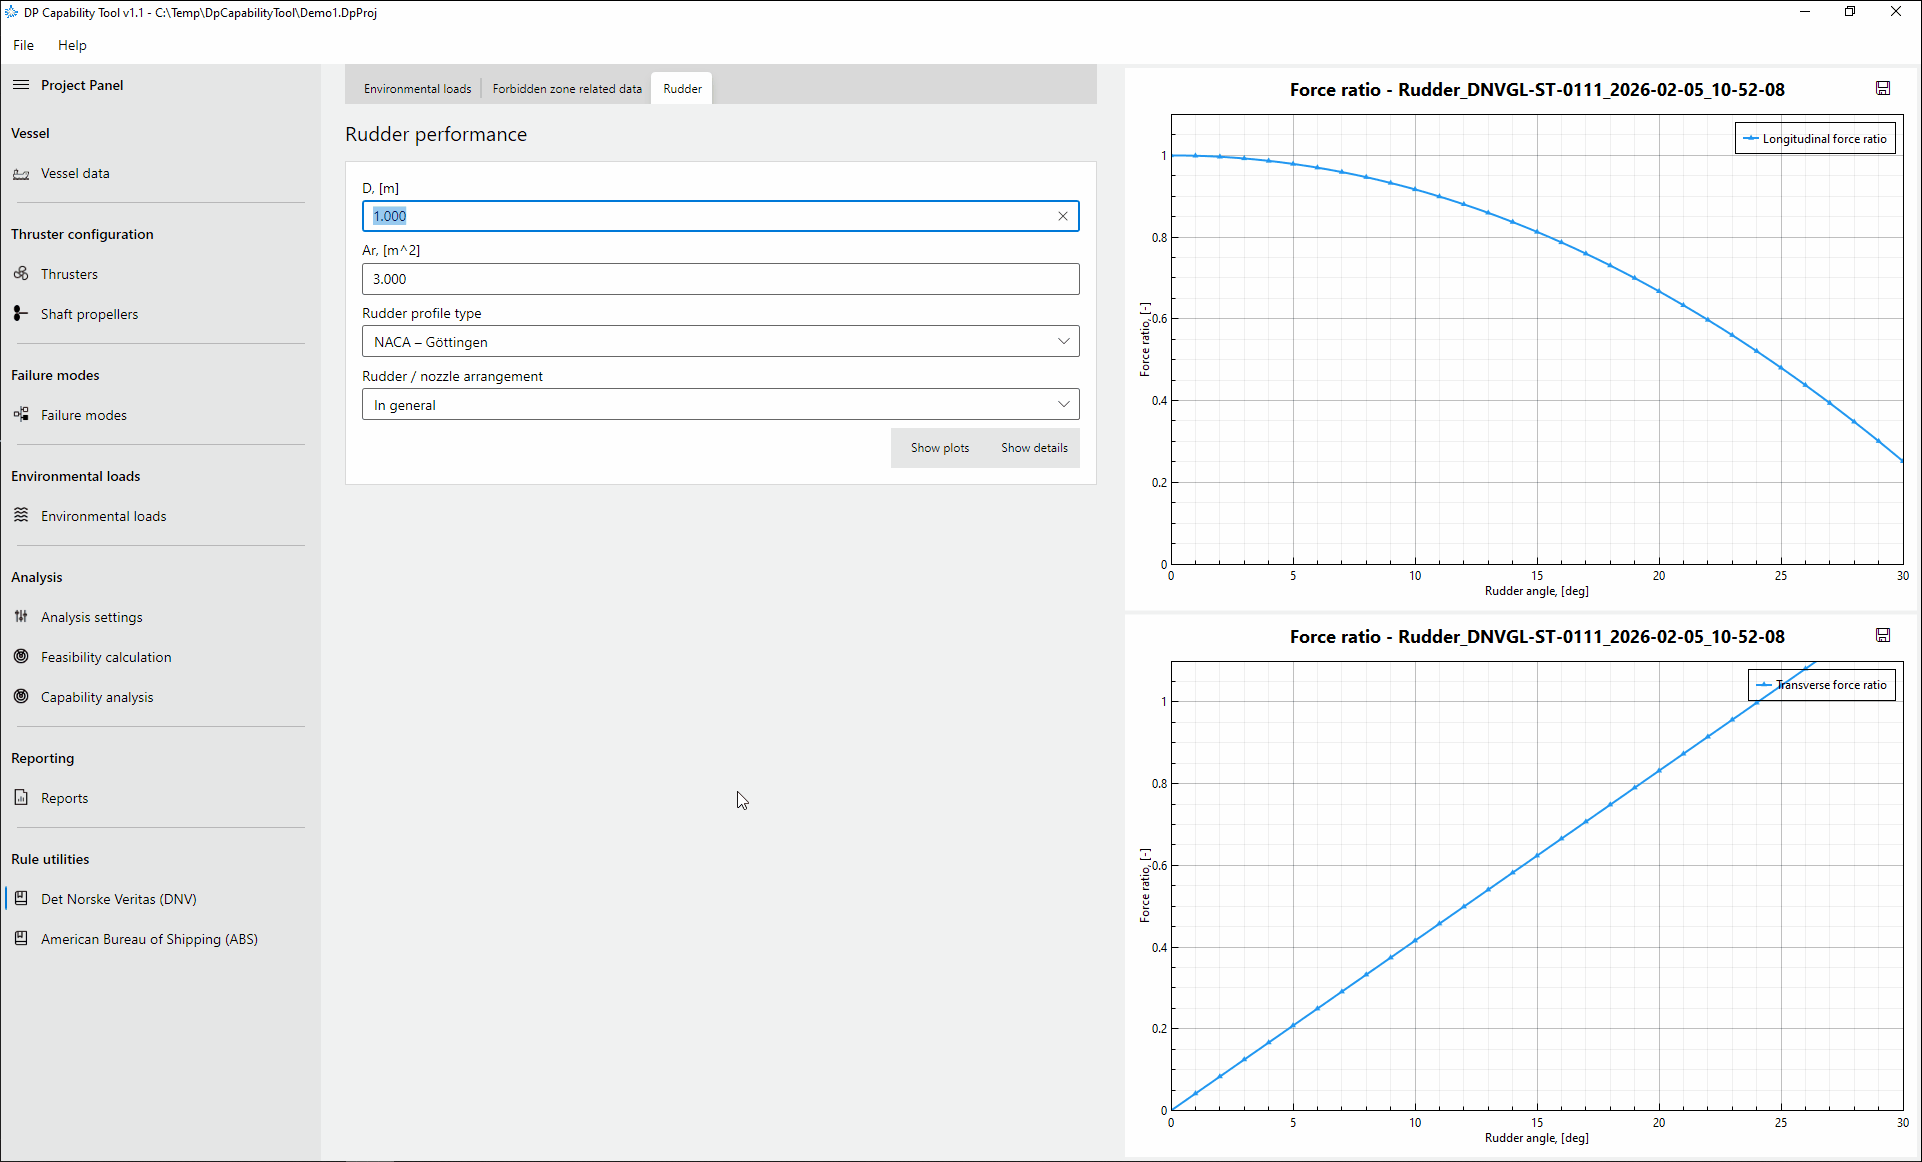Click the bottom plot's Force ratio title

click(1537, 636)
